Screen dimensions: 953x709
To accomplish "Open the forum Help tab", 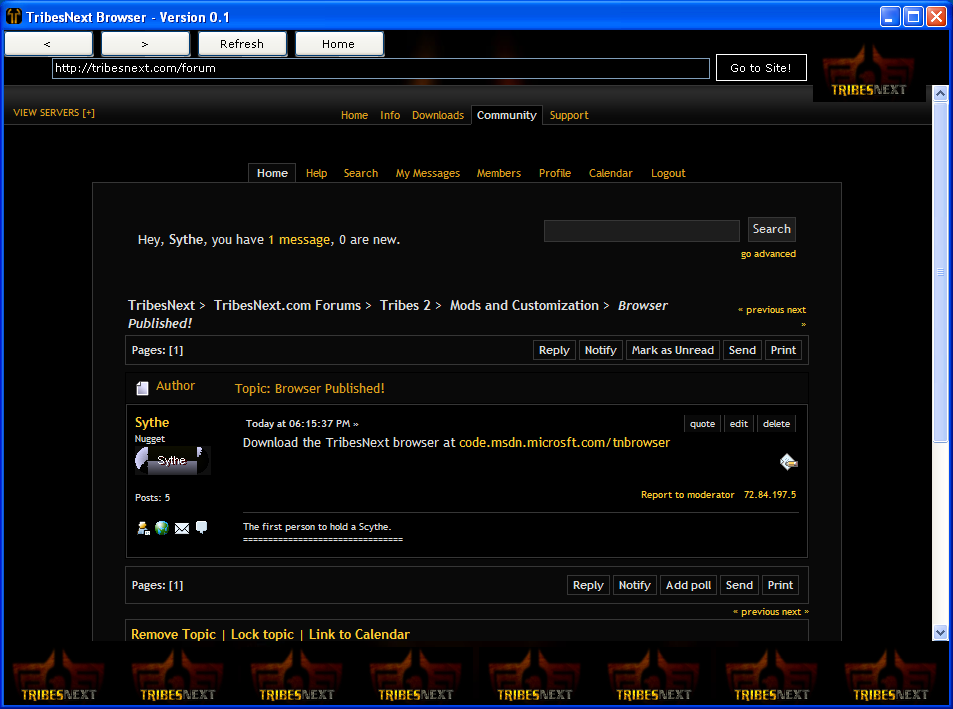I will (x=317, y=173).
